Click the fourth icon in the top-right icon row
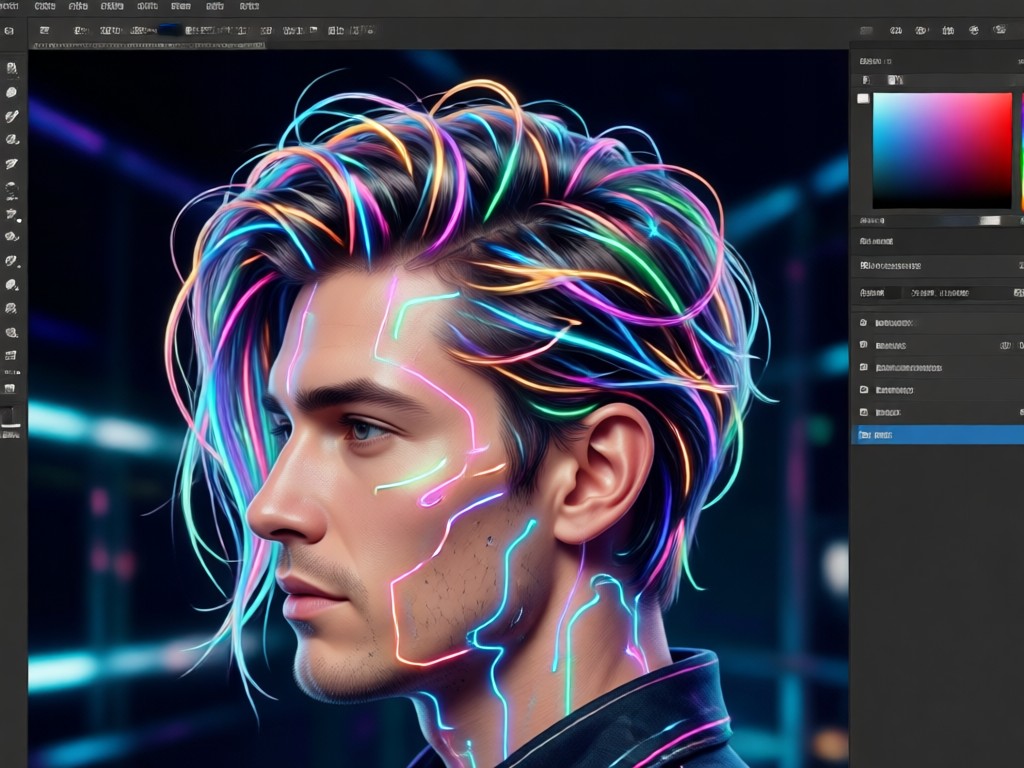This screenshot has height=768, width=1024. click(948, 30)
